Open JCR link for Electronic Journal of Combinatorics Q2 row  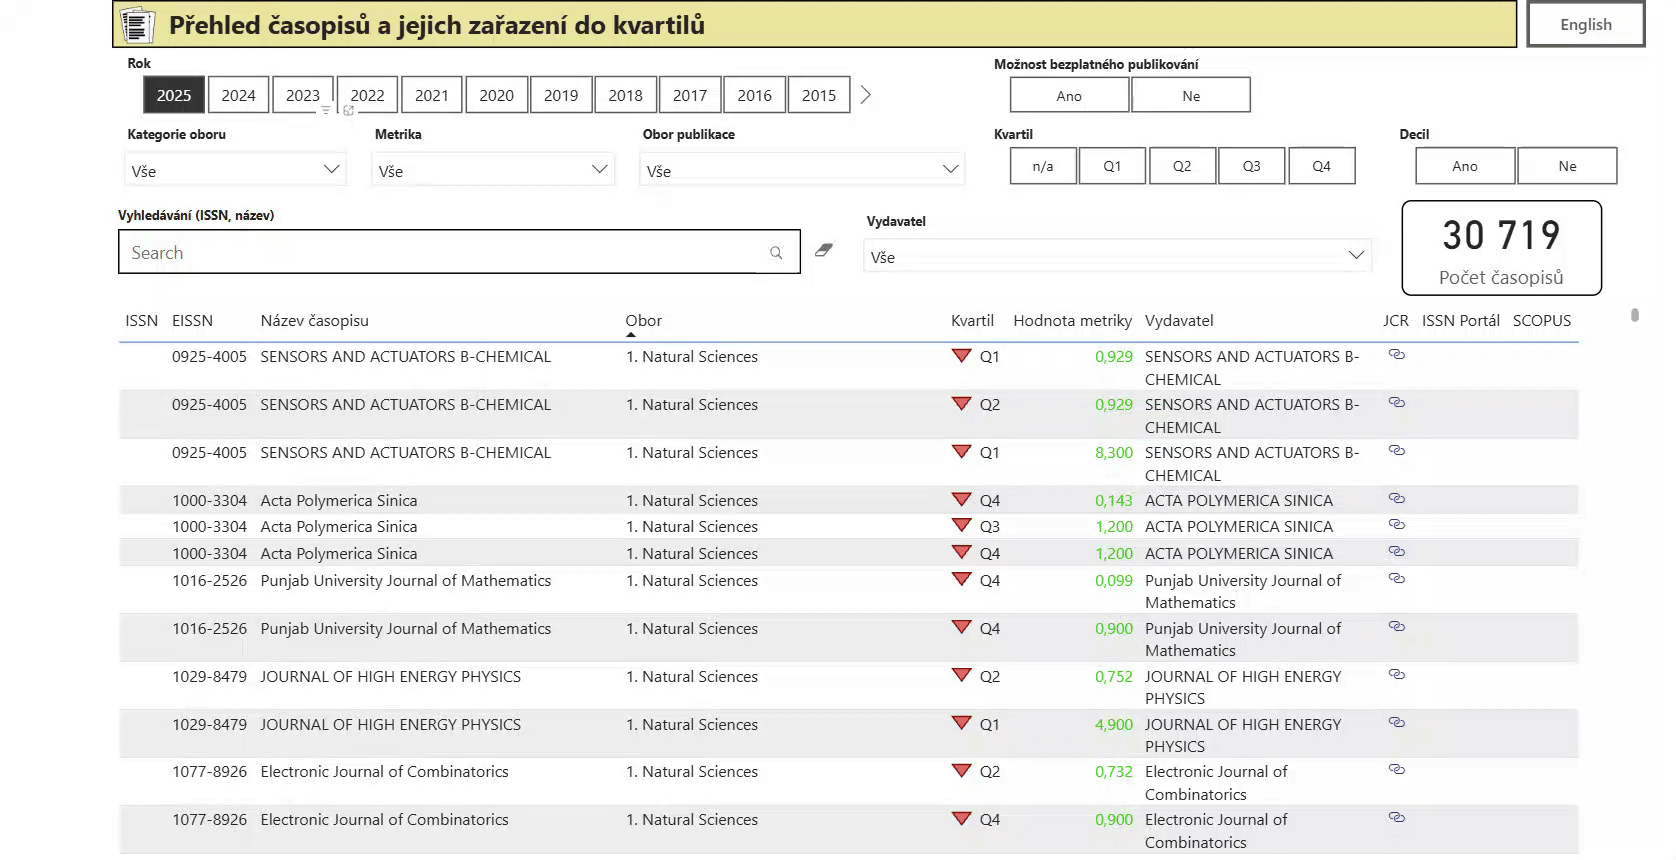pos(1397,770)
